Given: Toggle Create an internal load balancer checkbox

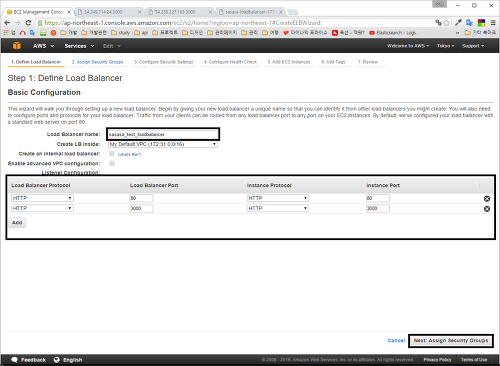Looking at the screenshot, I should [112, 154].
